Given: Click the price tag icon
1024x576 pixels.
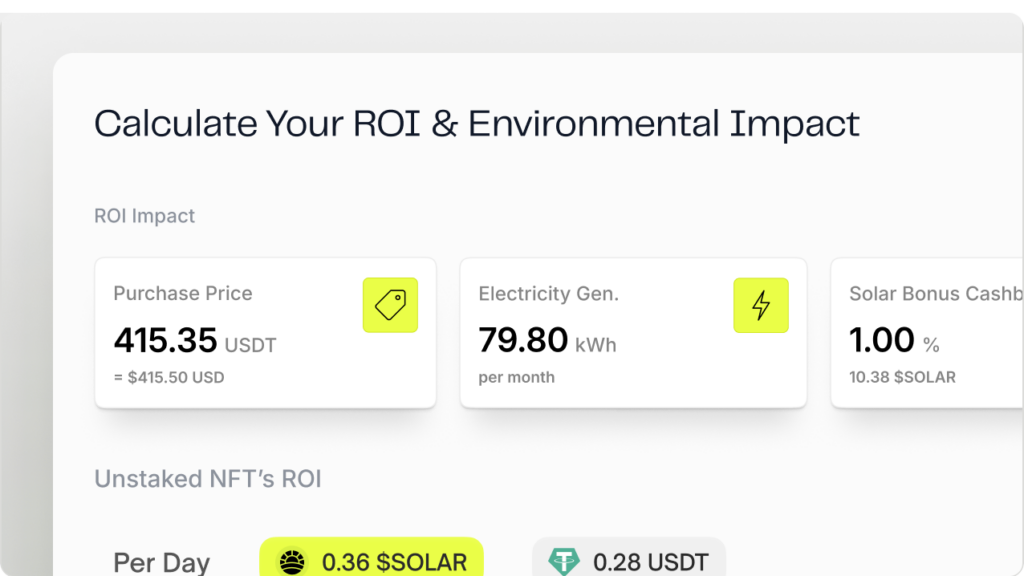Looking at the screenshot, I should (x=390, y=305).
